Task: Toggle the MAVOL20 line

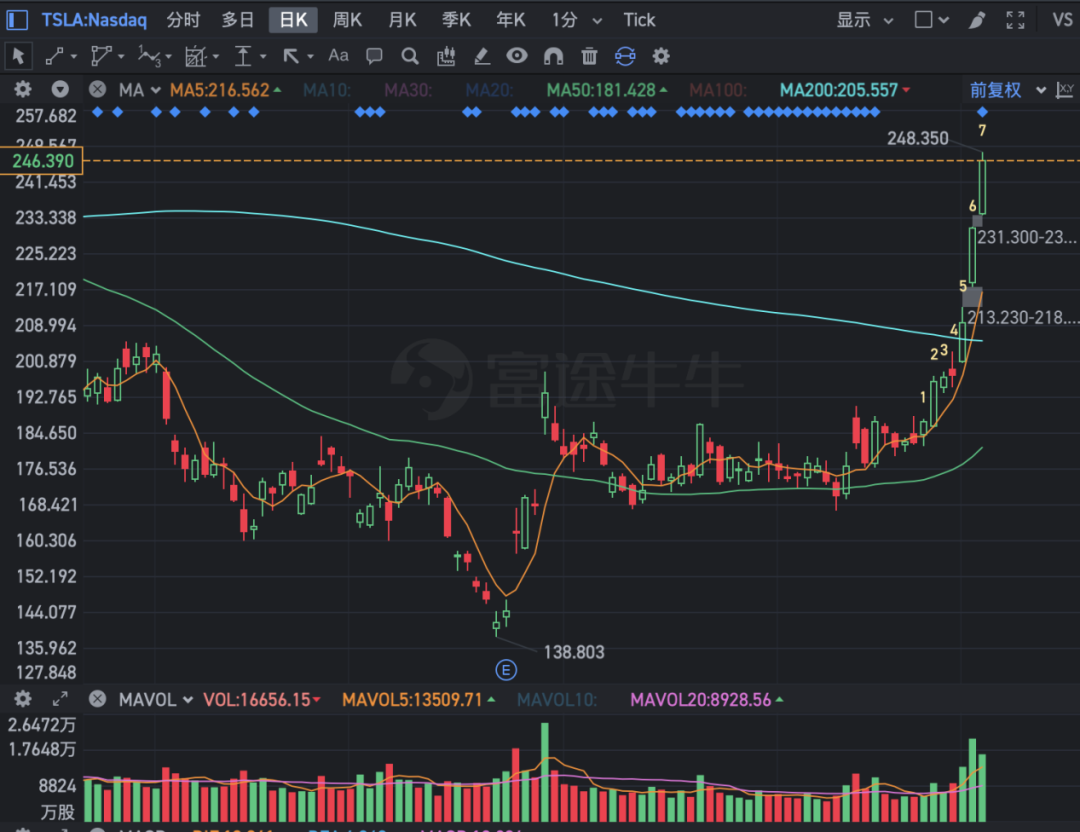Action: tap(707, 700)
